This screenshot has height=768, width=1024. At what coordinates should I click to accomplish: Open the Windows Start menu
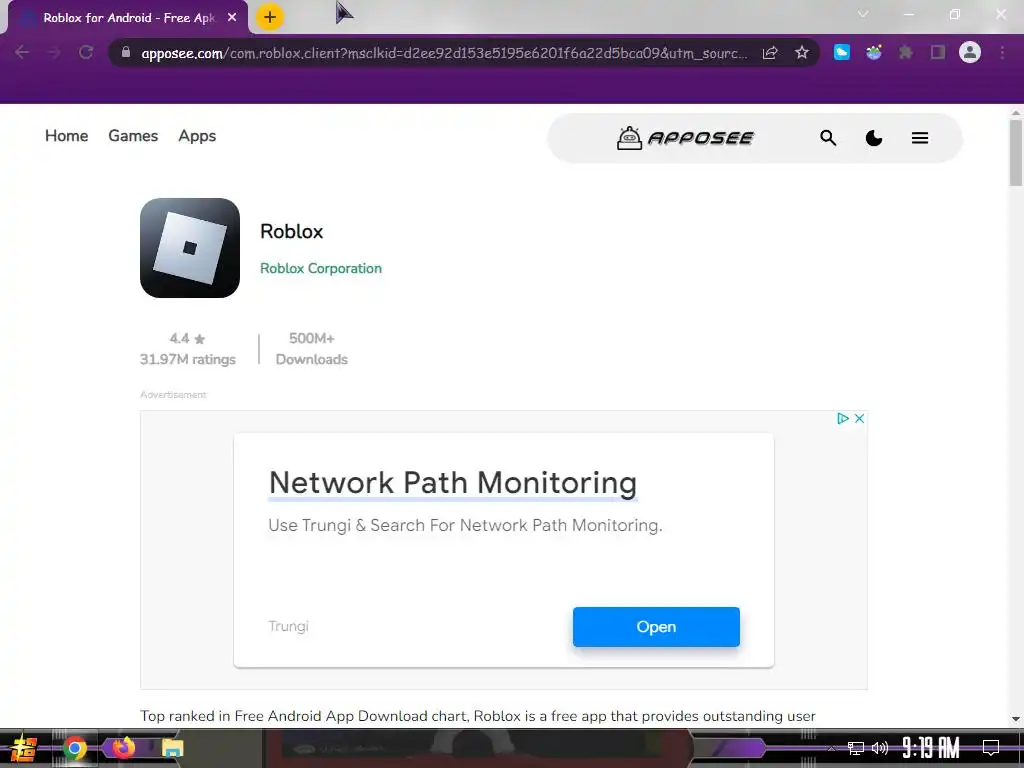click(24, 748)
